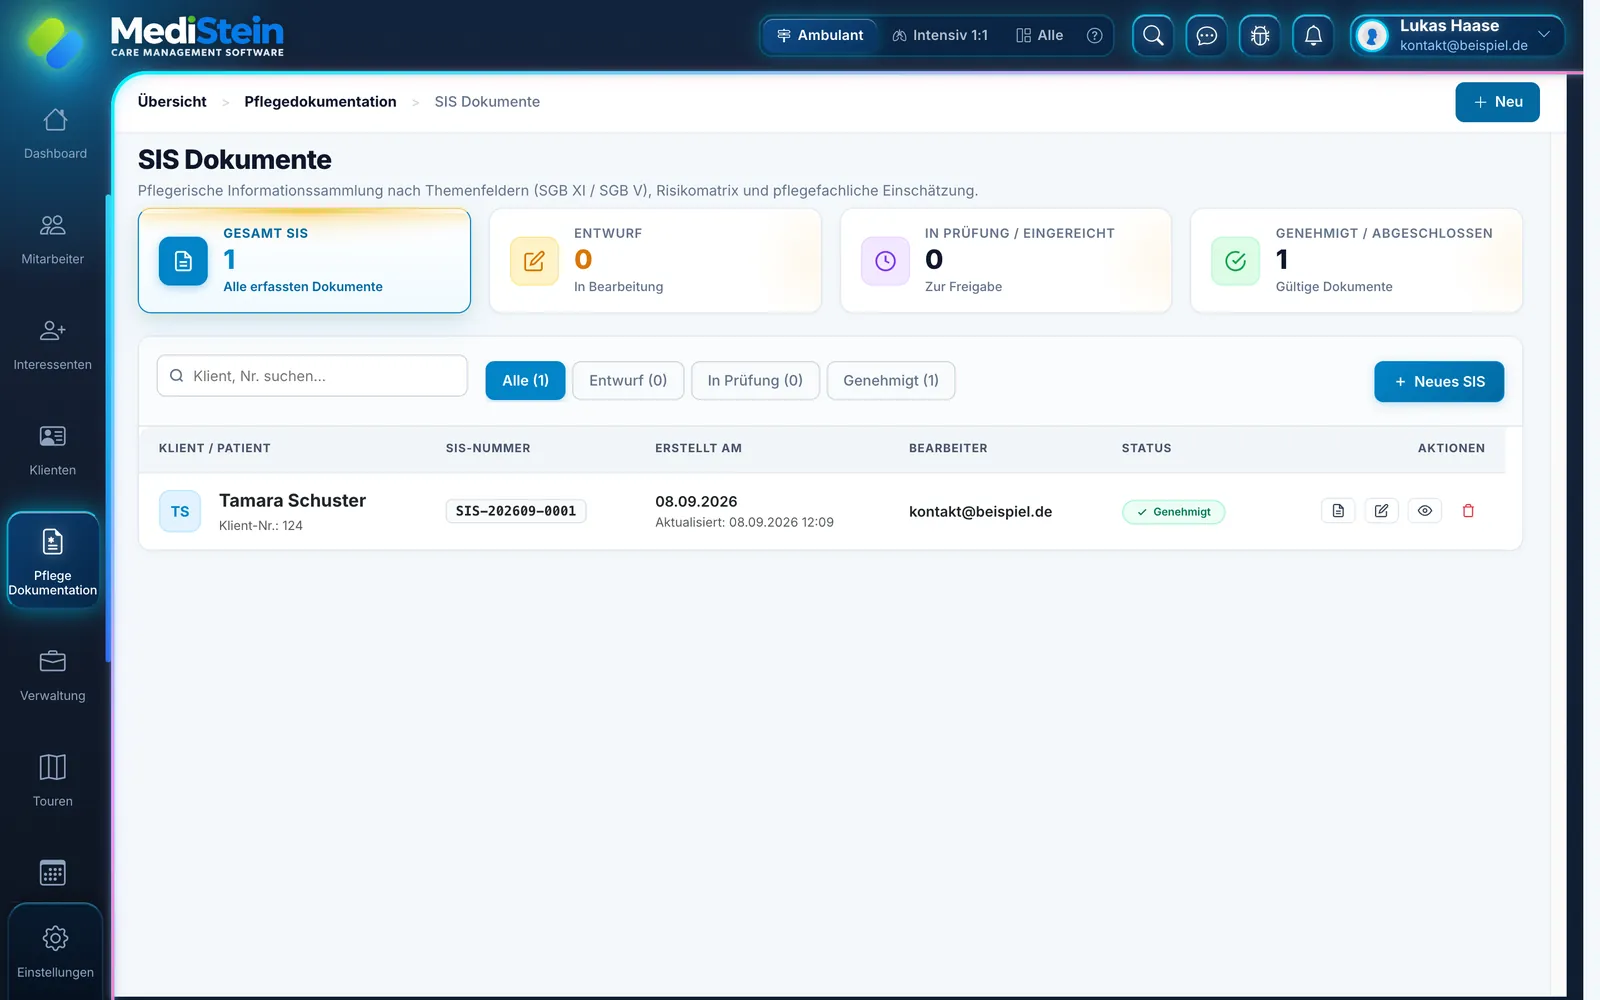Open Einstellungen from the sidebar

coord(55,952)
